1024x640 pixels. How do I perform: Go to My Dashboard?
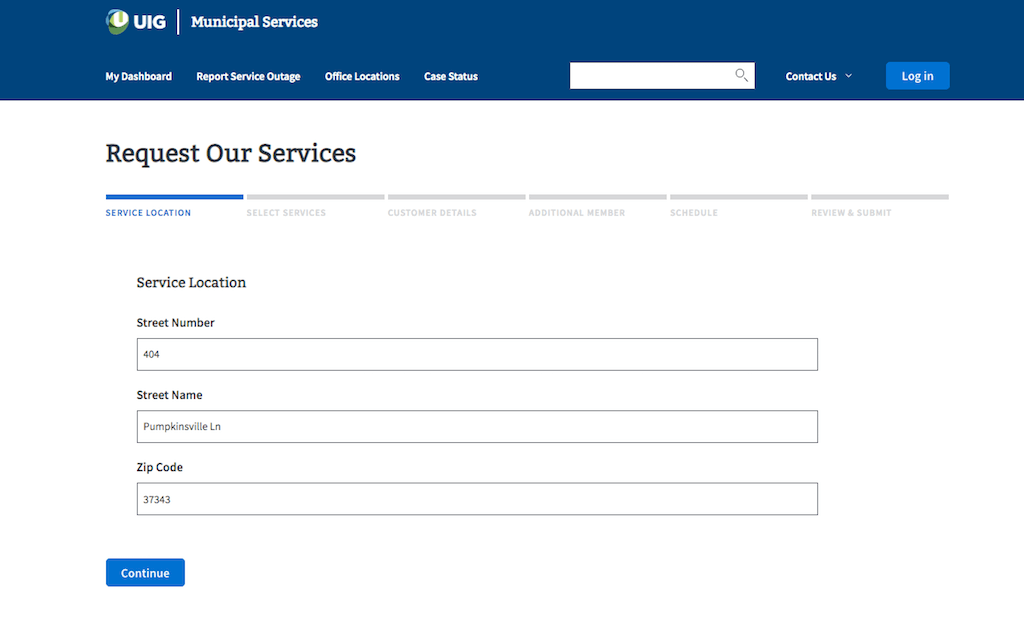pos(138,76)
